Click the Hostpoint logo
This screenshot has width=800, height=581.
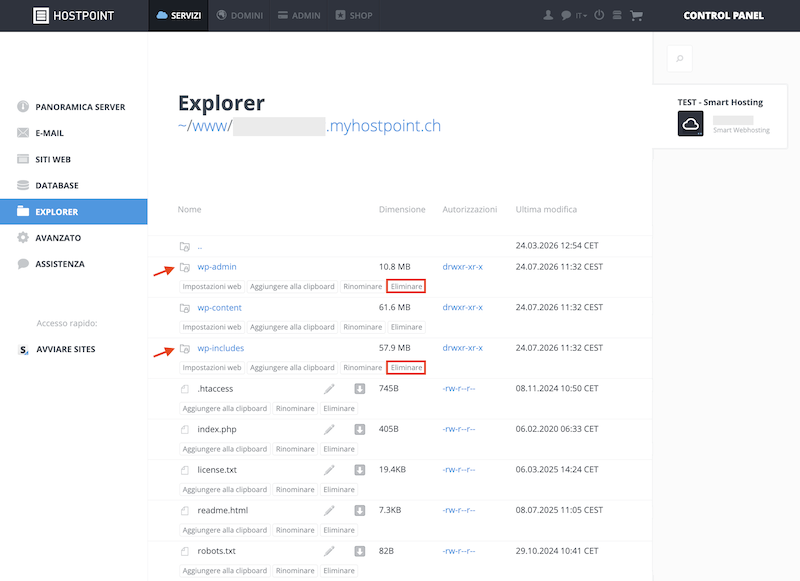(73, 16)
